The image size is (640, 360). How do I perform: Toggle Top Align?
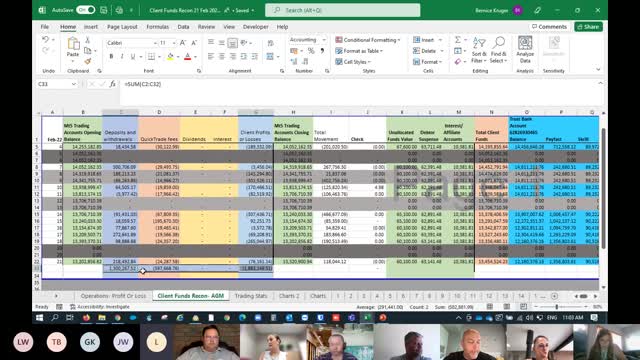(x=211, y=42)
